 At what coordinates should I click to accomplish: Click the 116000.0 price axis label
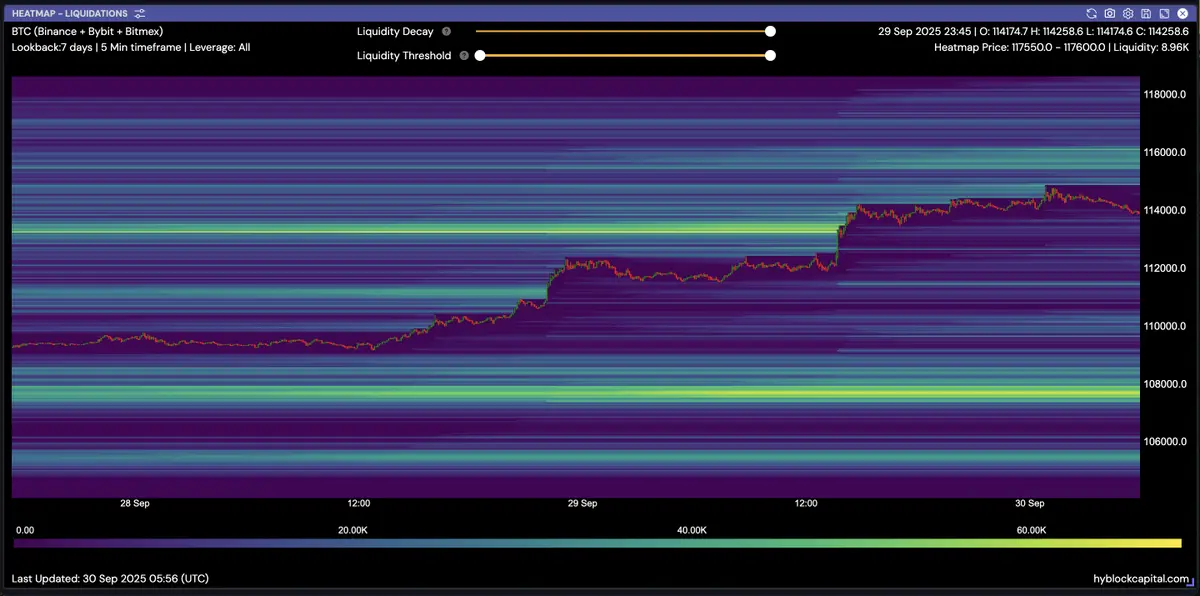(x=1165, y=153)
